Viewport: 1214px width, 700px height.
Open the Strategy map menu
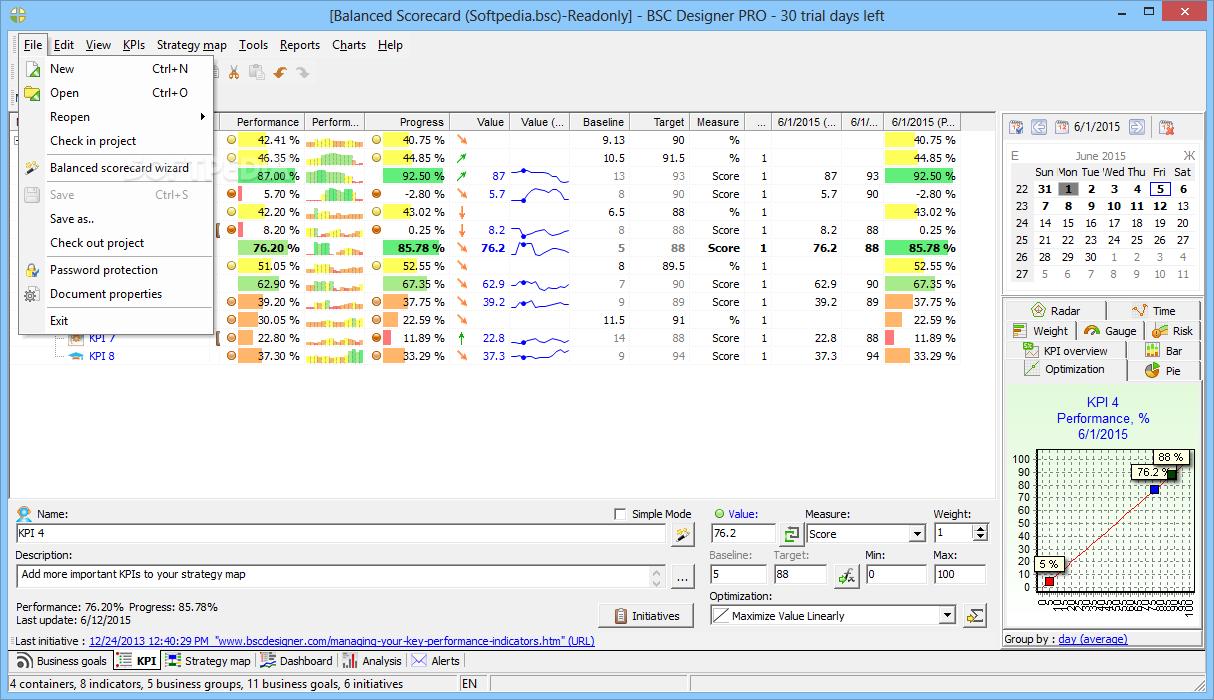[x=192, y=45]
